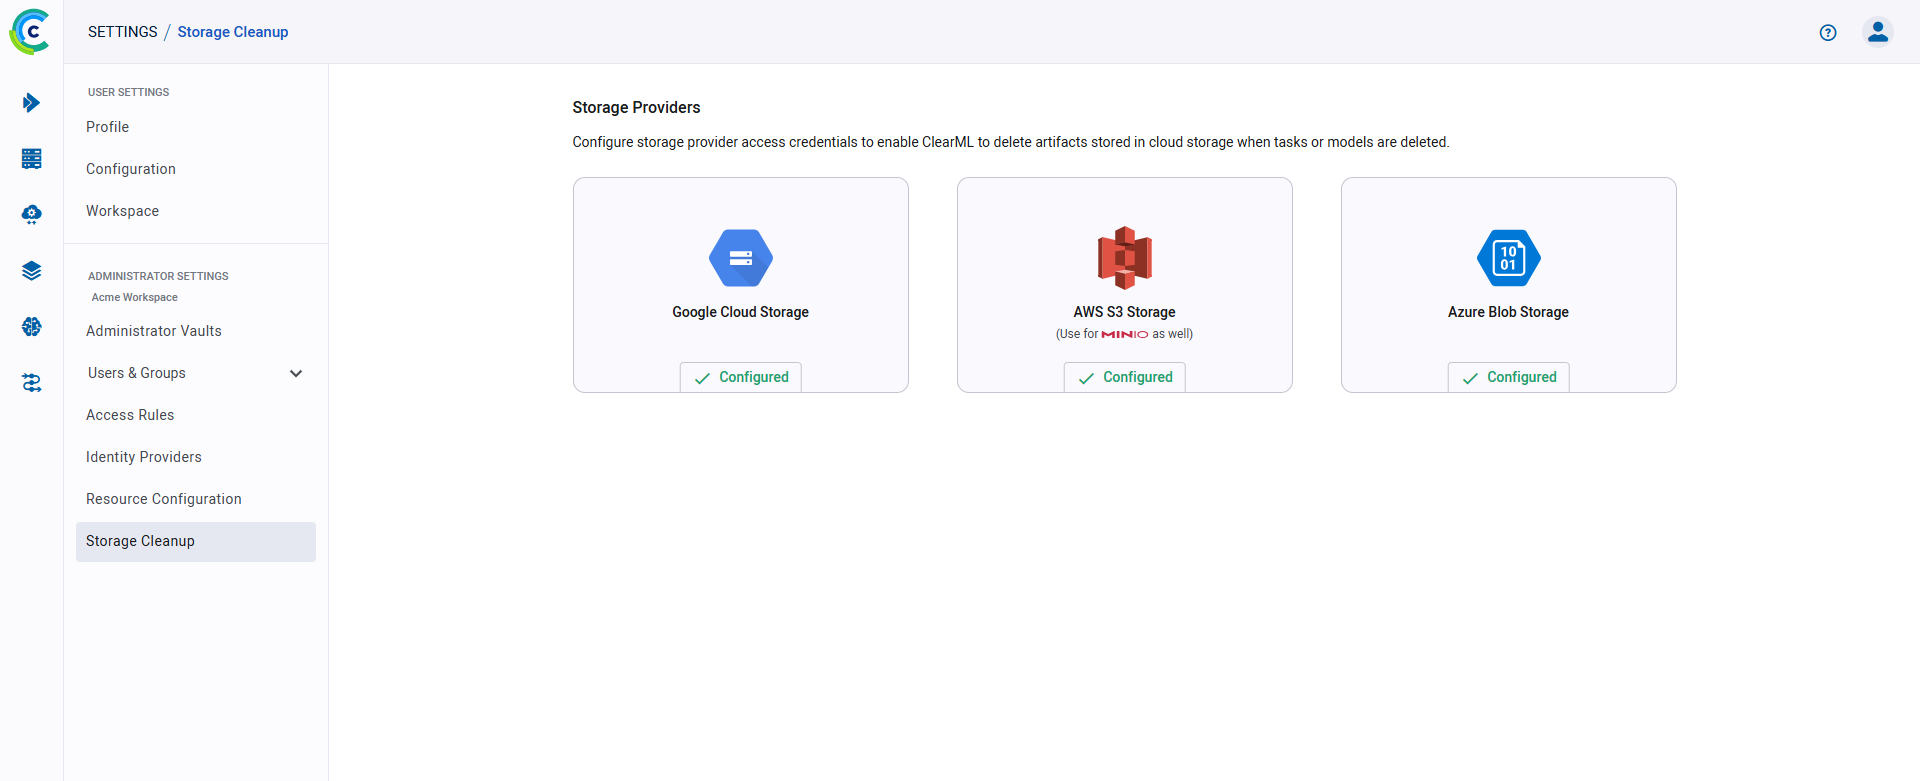This screenshot has height=781, width=1920.
Task: Open the user profile avatar menu
Action: (1878, 32)
